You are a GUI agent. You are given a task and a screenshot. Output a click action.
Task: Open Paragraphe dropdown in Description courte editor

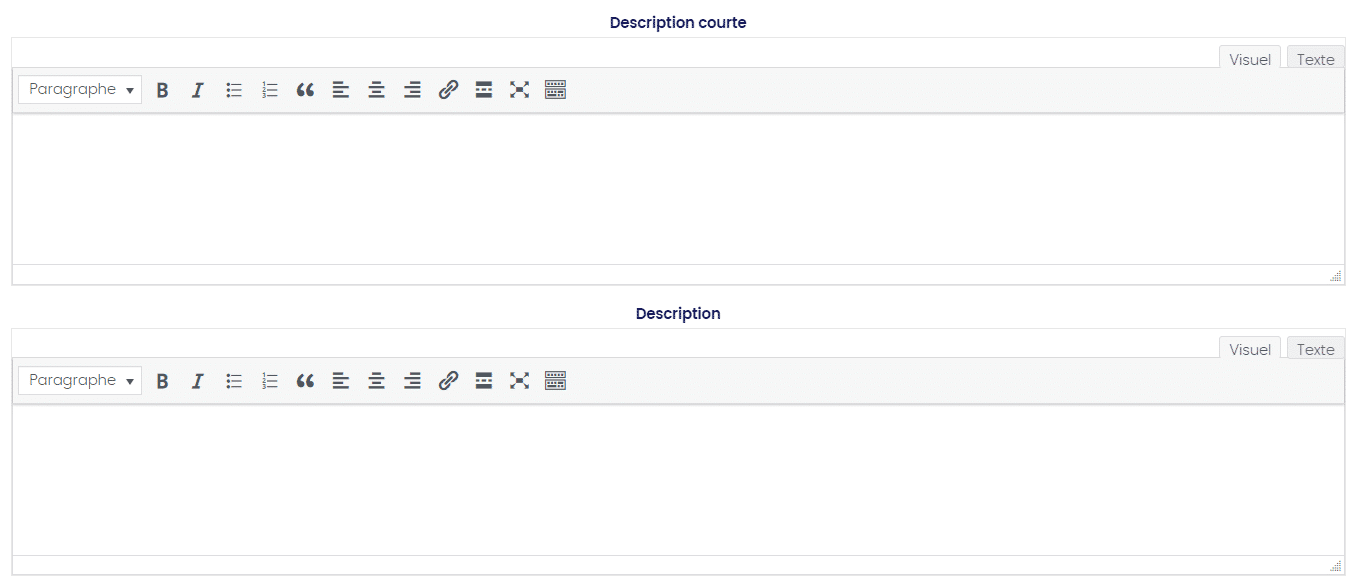coord(80,90)
